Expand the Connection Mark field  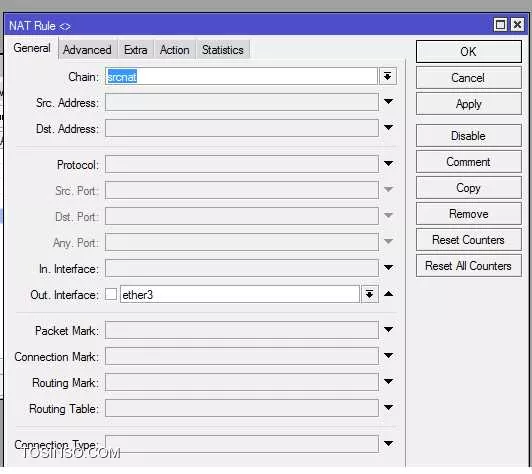coord(388,356)
